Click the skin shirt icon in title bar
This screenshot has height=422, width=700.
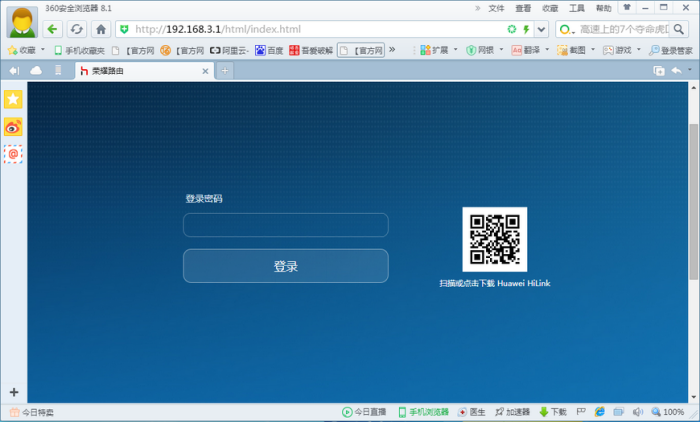point(627,7)
